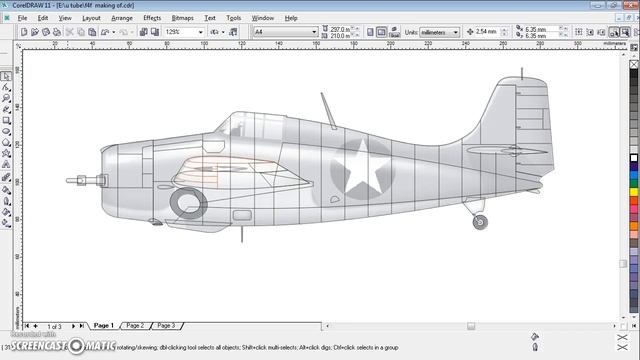Screen dimensions: 640x360
Task: Select the Eyedropper tool
Action: tap(6, 190)
